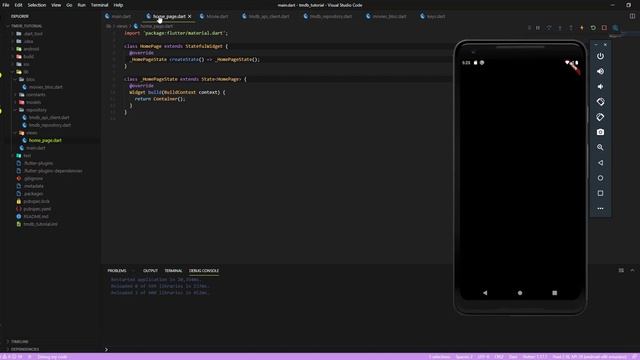Open the Help menu
640x360 pixels.
pyautogui.click(x=118, y=5)
